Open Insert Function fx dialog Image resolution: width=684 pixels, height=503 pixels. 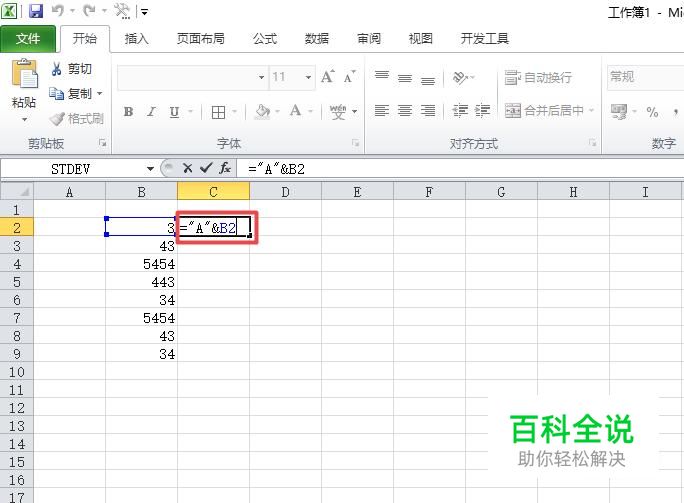coord(225,168)
